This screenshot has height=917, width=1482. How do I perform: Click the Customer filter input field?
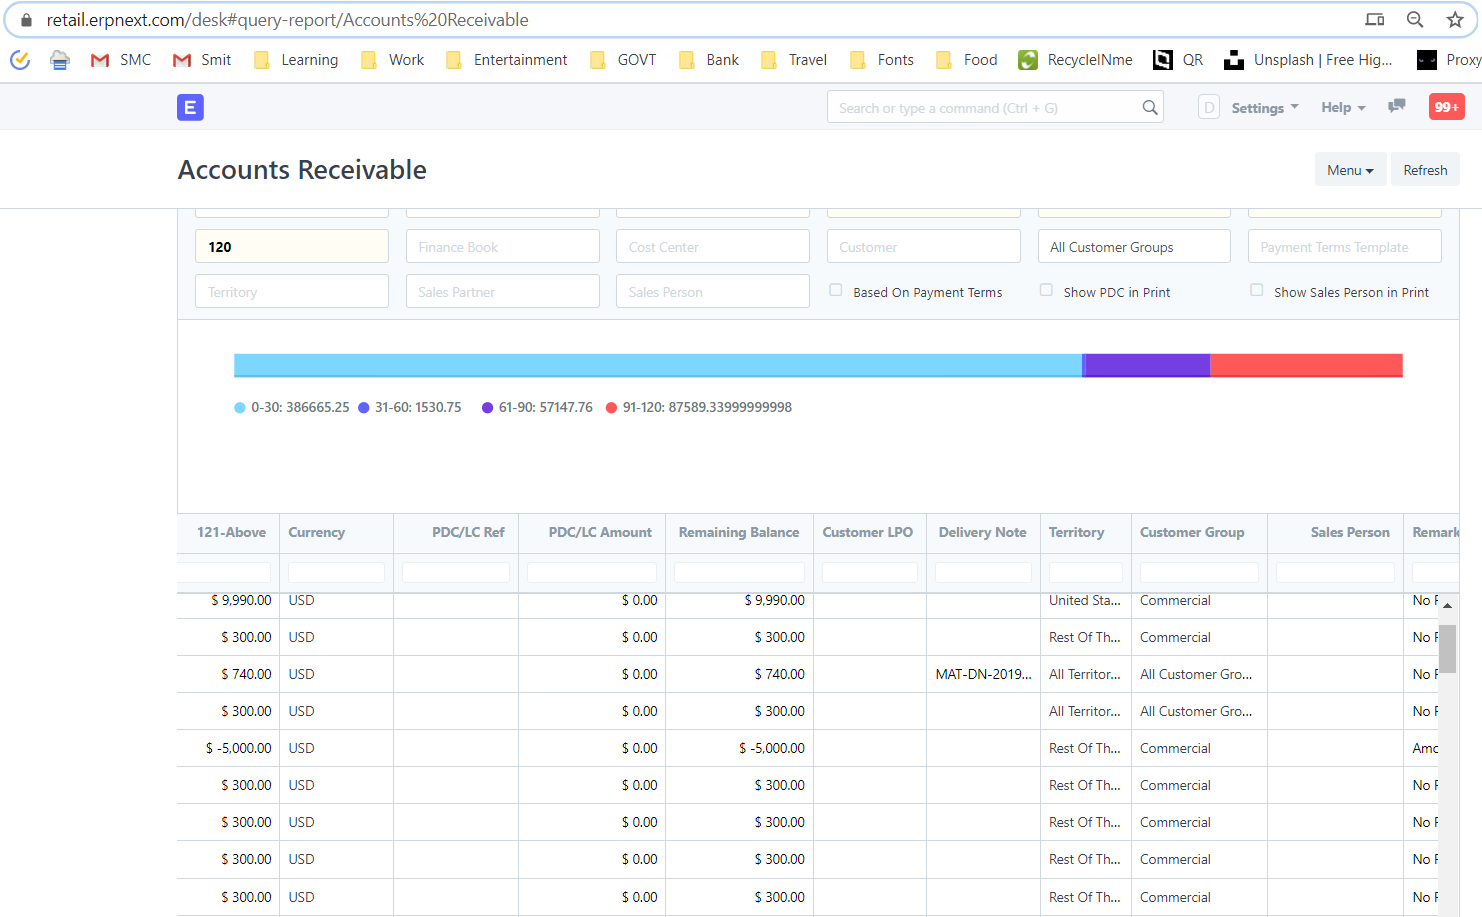tap(923, 246)
